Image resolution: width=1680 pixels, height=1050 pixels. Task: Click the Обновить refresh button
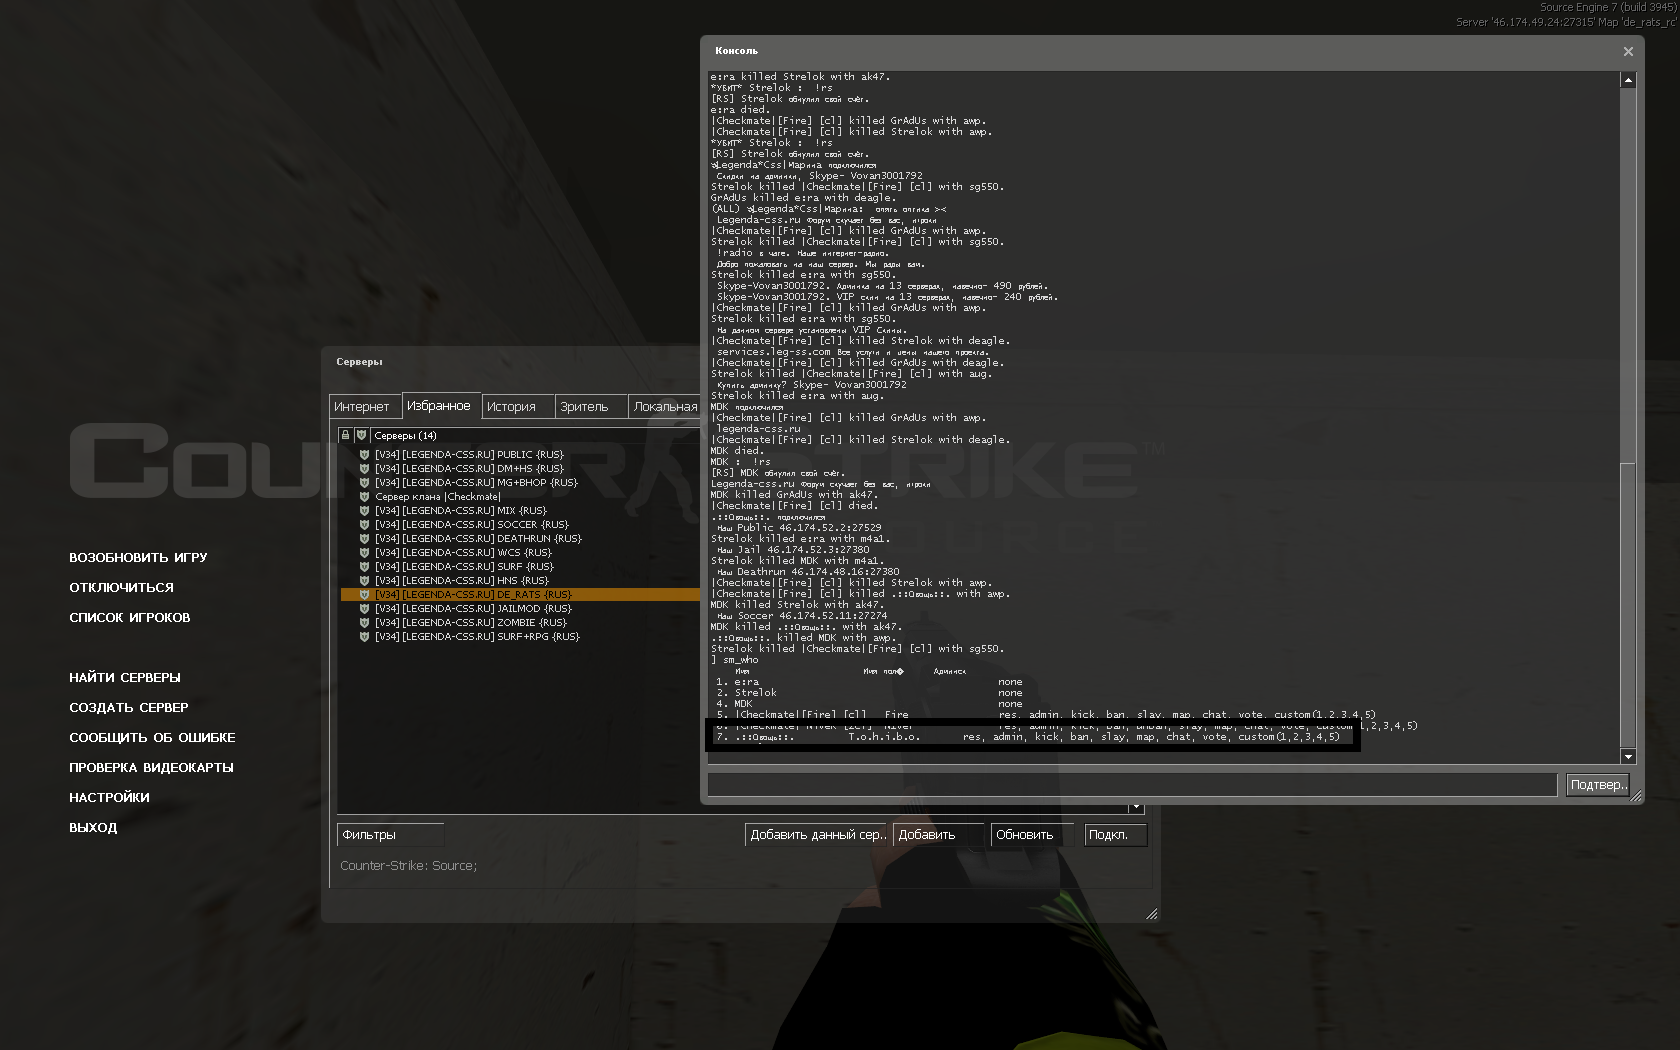pos(1031,835)
